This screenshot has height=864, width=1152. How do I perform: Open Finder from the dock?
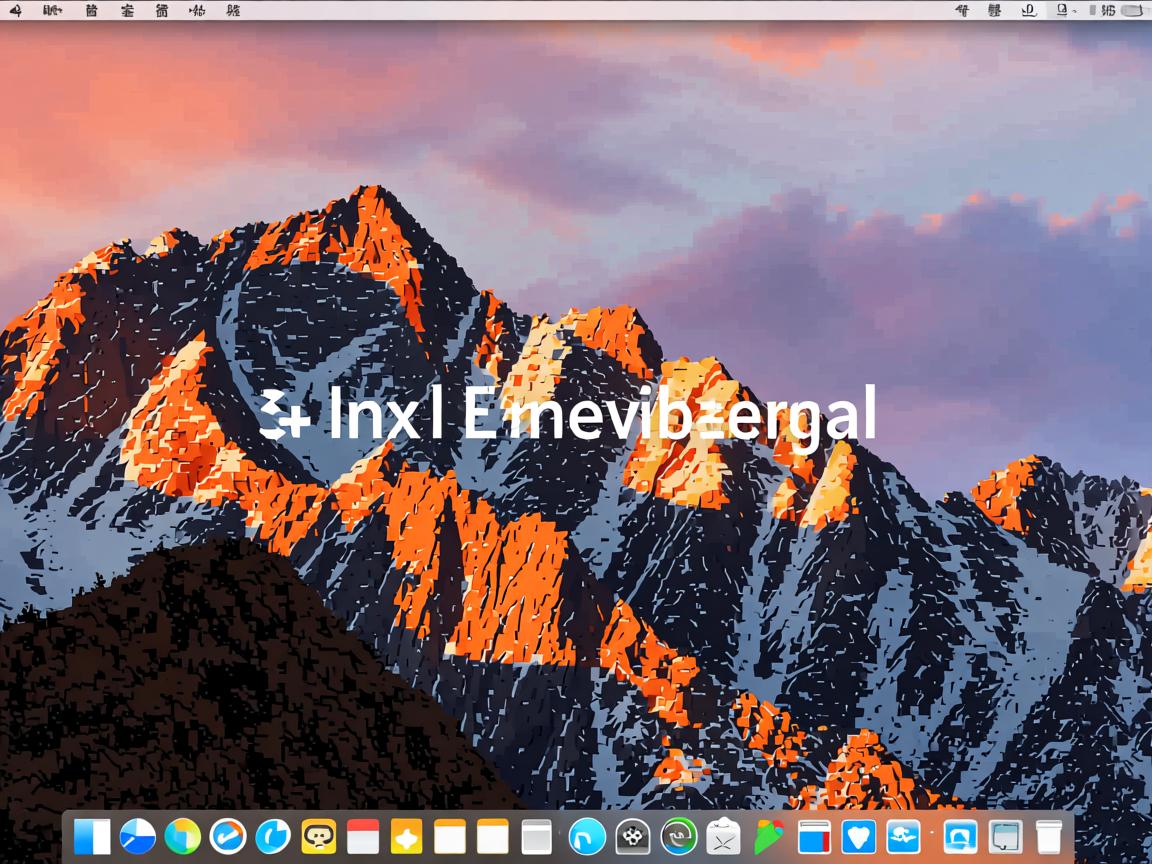click(92, 837)
